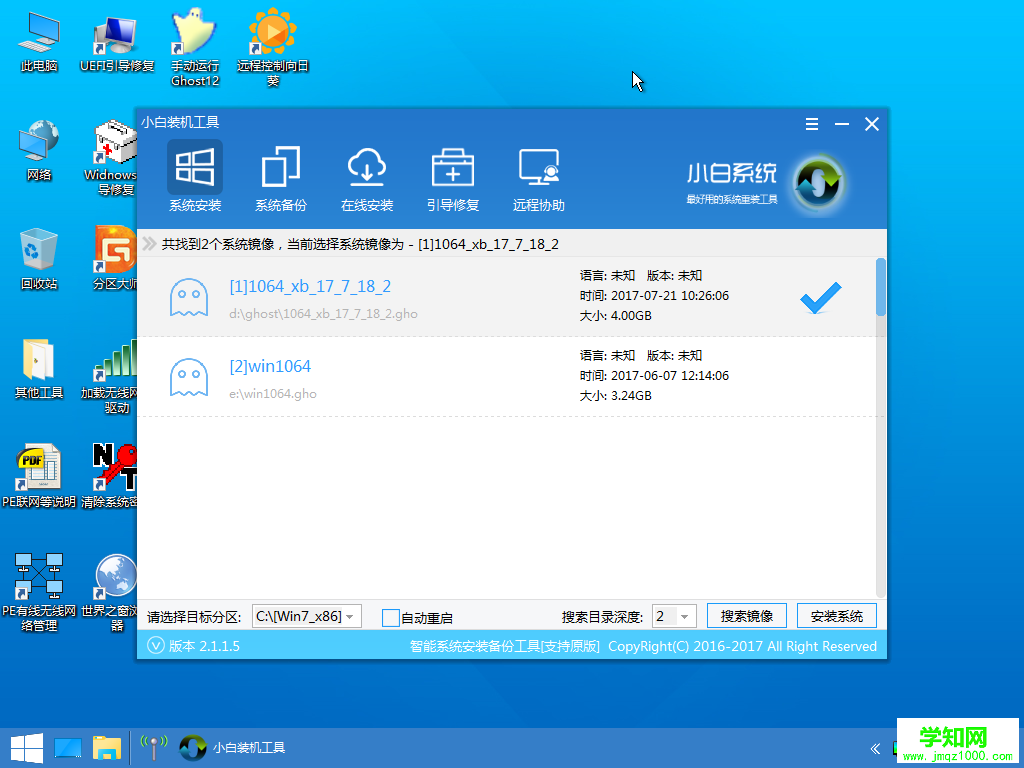This screenshot has height=768, width=1024.
Task: Open the hamburger menu in title bar
Action: pos(812,124)
